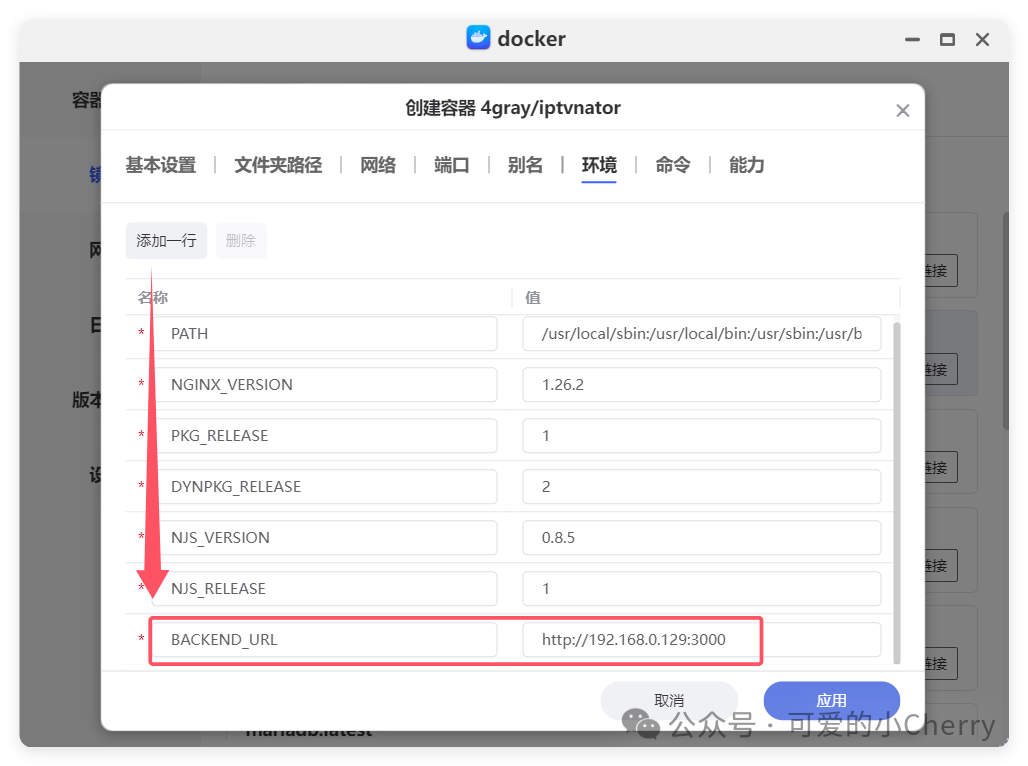This screenshot has height=766, width=1028.
Task: Maximize the docker window
Action: pyautogui.click(x=947, y=39)
